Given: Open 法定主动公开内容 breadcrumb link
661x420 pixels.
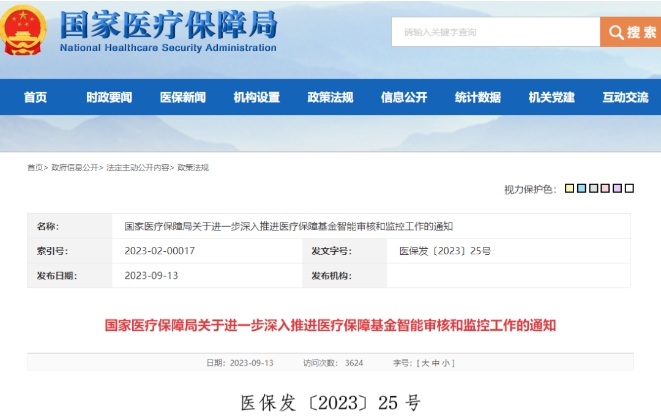Looking at the screenshot, I should pyautogui.click(x=138, y=168).
